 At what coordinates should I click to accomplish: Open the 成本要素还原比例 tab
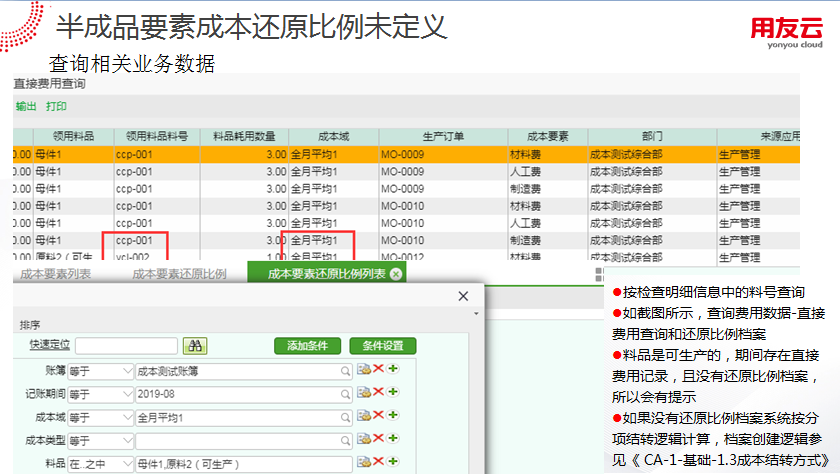[x=179, y=274]
